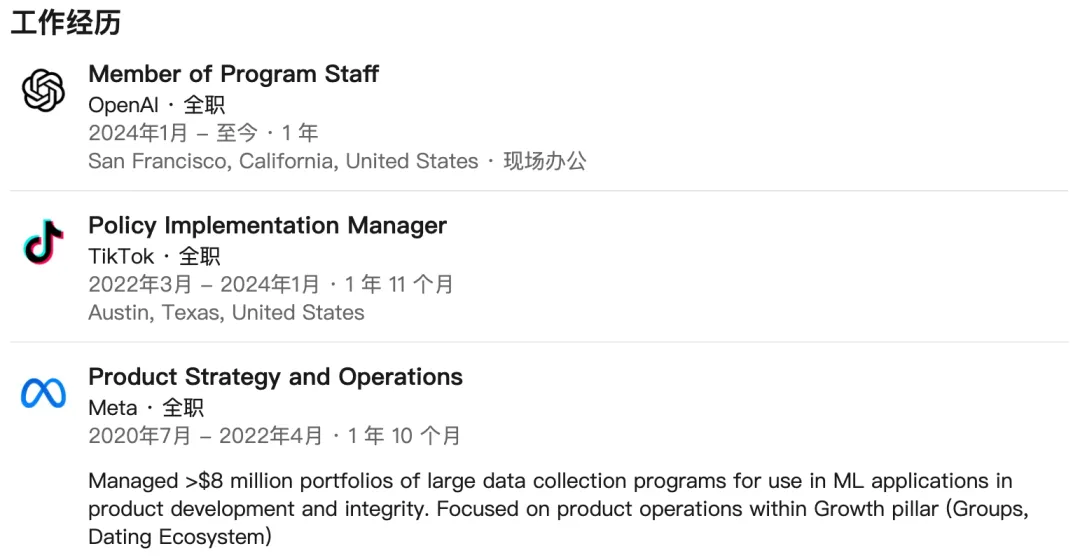Click the OpenAI · 全职 company line

[156, 105]
